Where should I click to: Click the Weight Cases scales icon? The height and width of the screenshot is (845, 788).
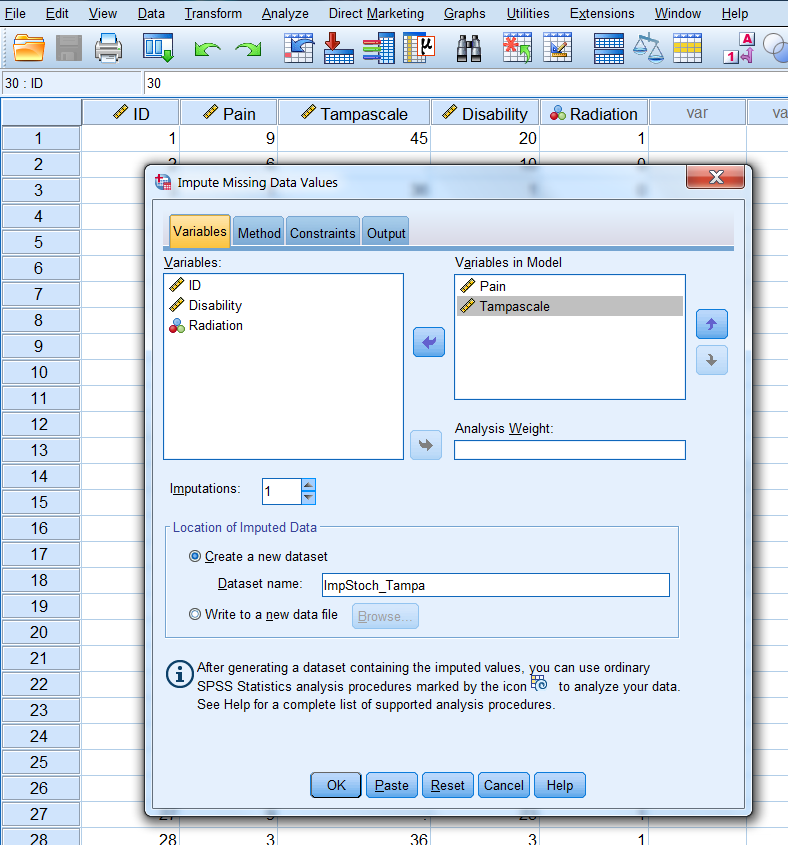[649, 47]
